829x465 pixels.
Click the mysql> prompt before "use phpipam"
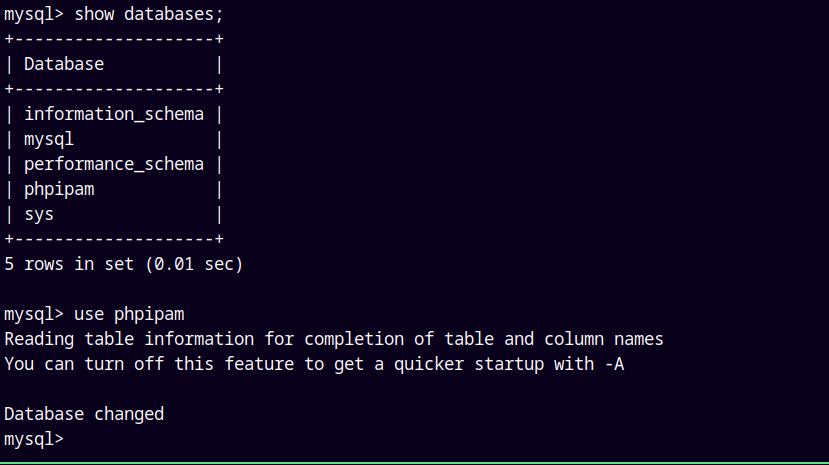(x=34, y=314)
